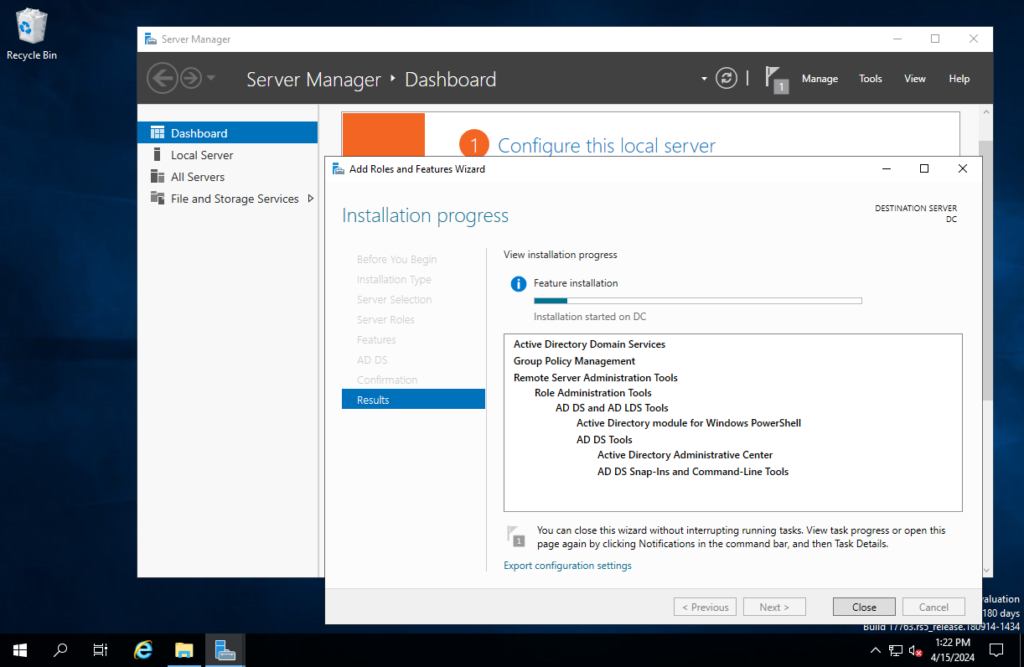Click the Local Server icon
The image size is (1024, 667).
point(157,155)
